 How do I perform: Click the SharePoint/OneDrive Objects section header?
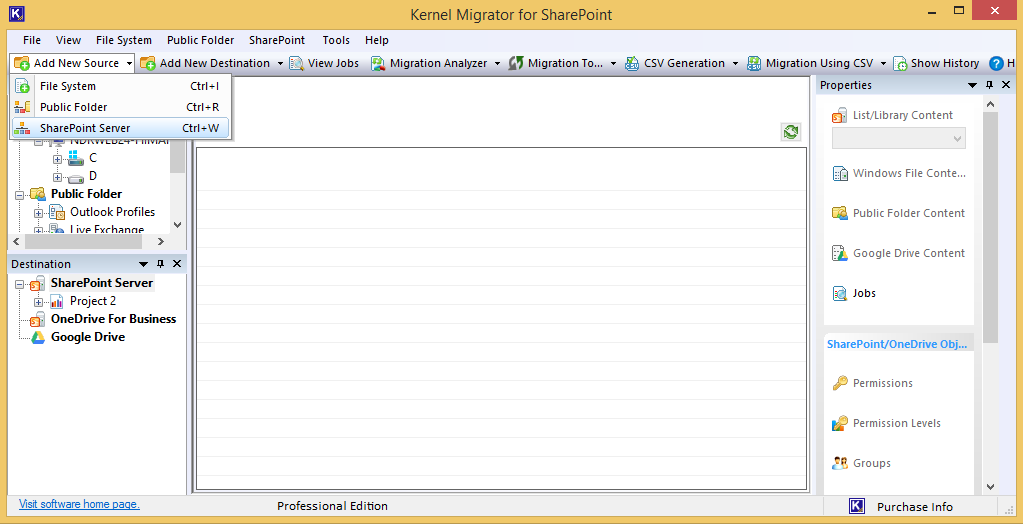pos(897,344)
